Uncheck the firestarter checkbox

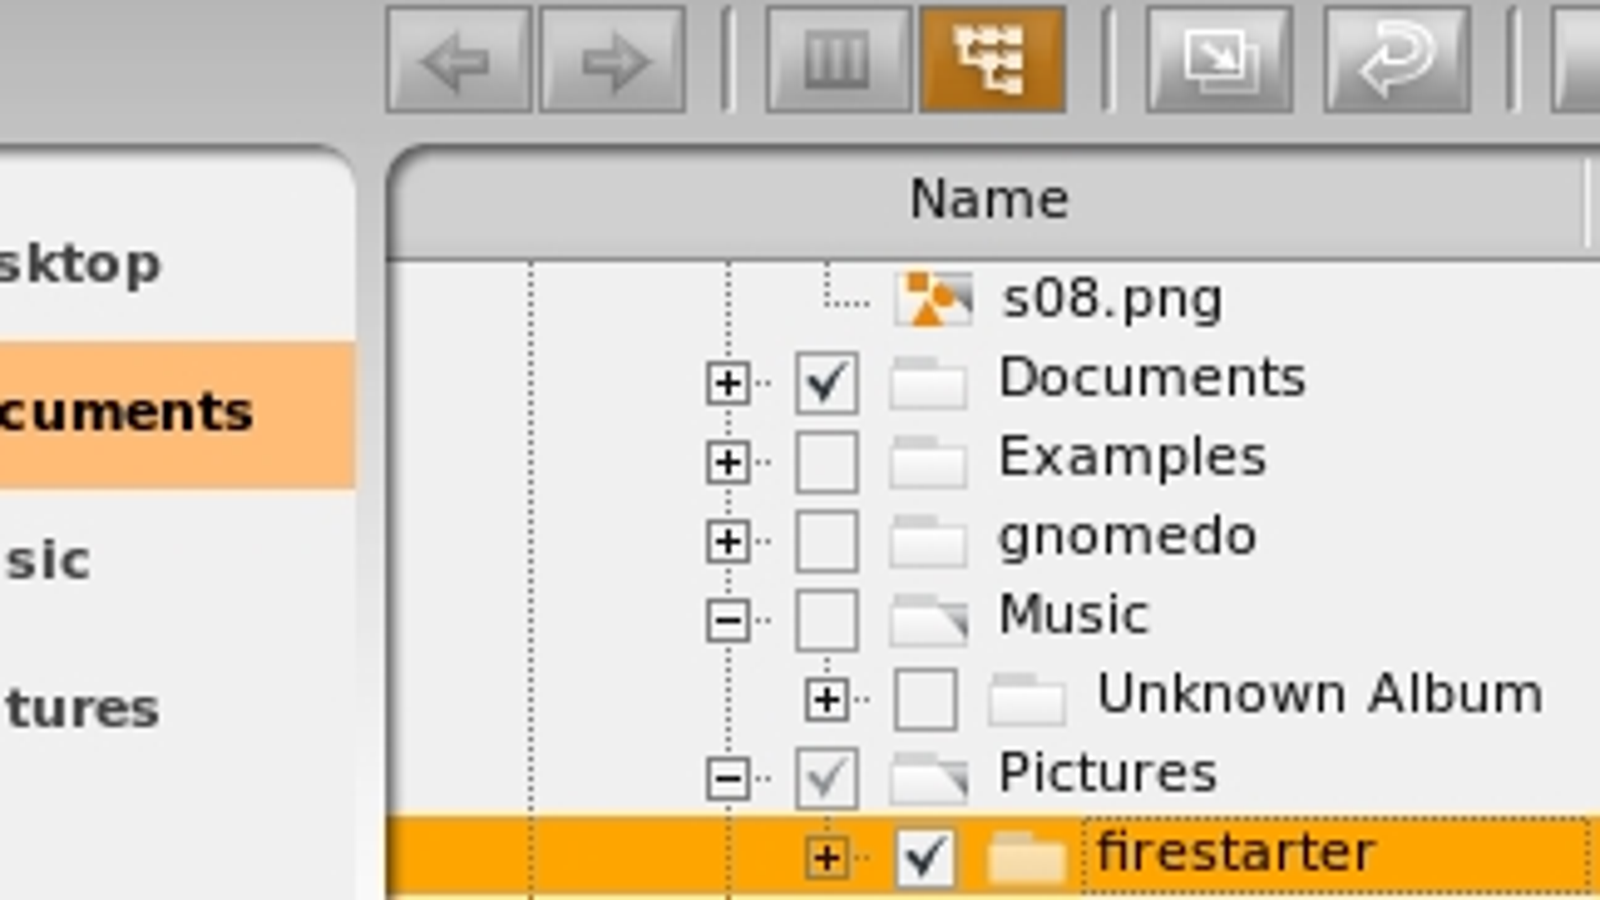(x=924, y=857)
